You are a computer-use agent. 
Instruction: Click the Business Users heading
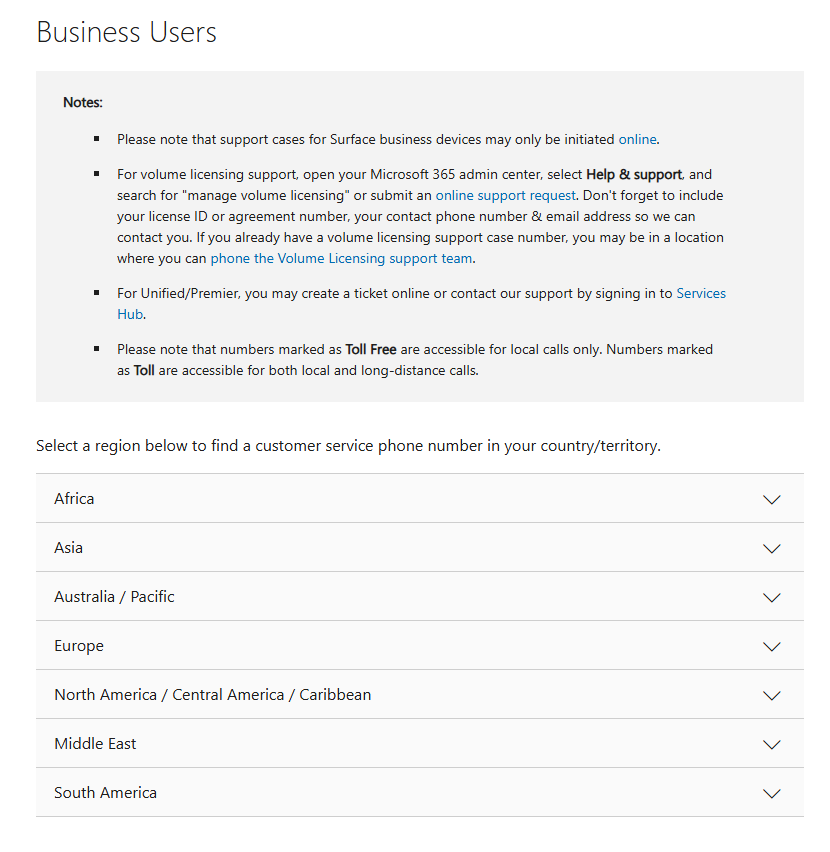click(126, 32)
